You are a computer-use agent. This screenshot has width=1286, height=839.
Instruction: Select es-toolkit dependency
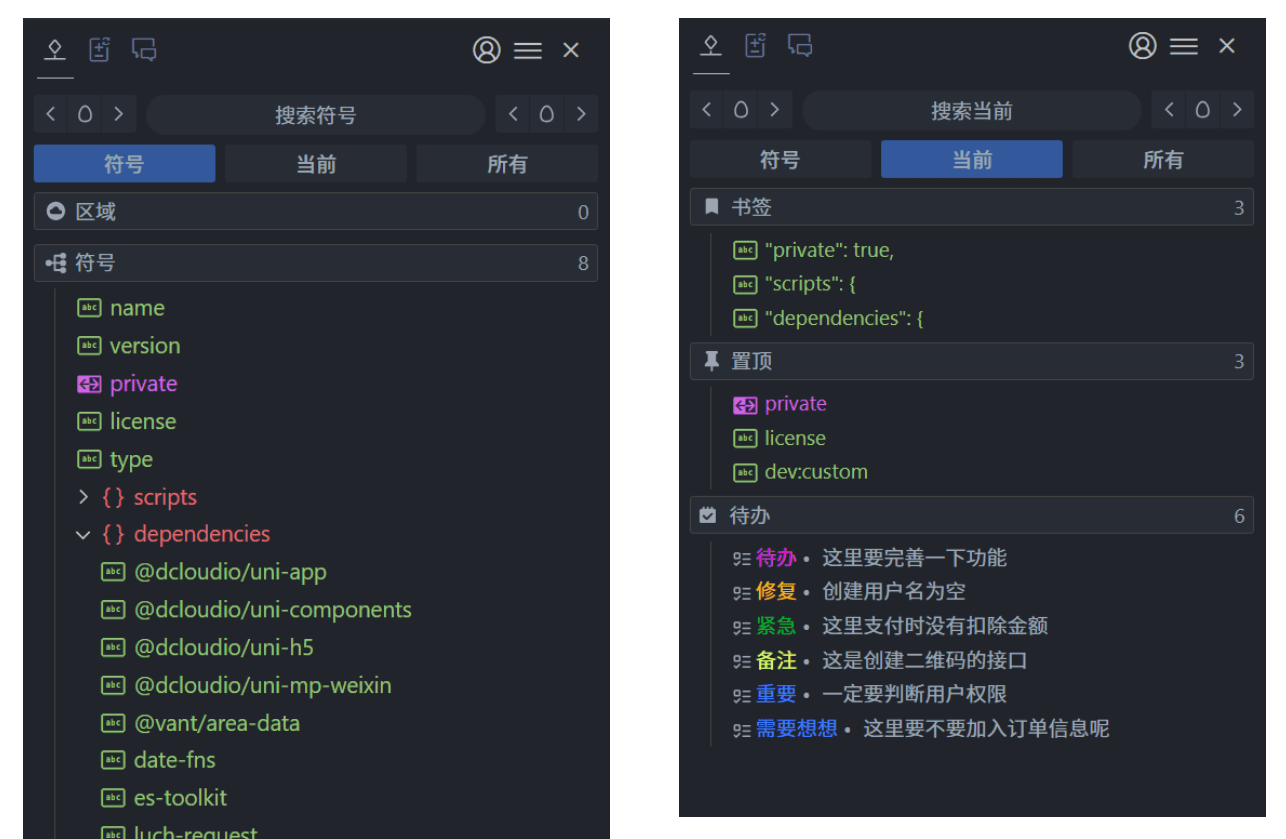tap(181, 798)
